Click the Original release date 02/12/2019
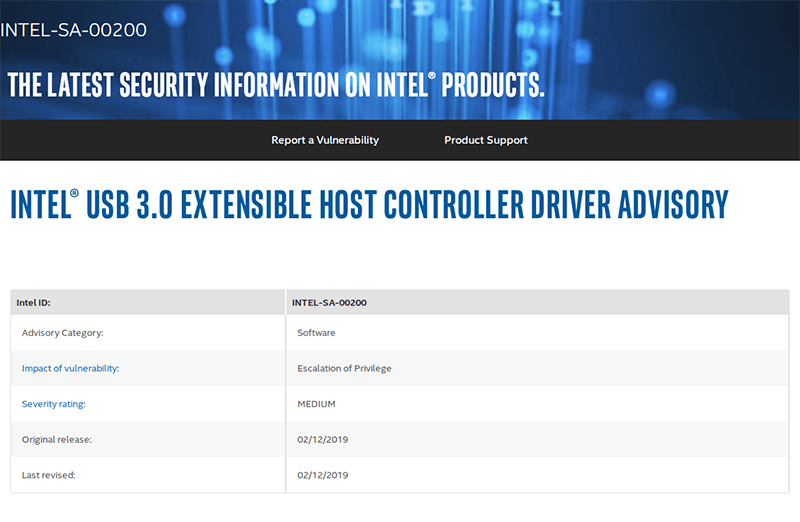Image resolution: width=800 pixels, height=522 pixels. coord(322,439)
